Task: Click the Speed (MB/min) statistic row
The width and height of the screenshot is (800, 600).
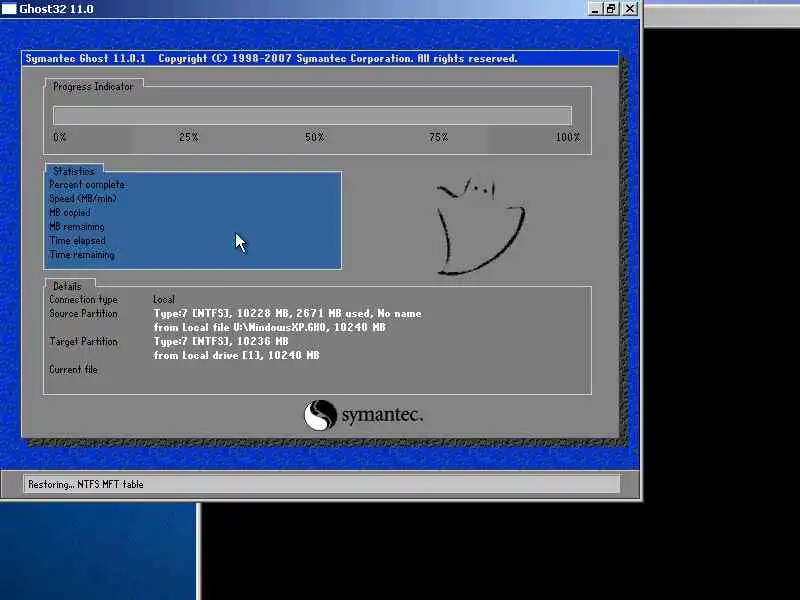Action: tap(83, 198)
